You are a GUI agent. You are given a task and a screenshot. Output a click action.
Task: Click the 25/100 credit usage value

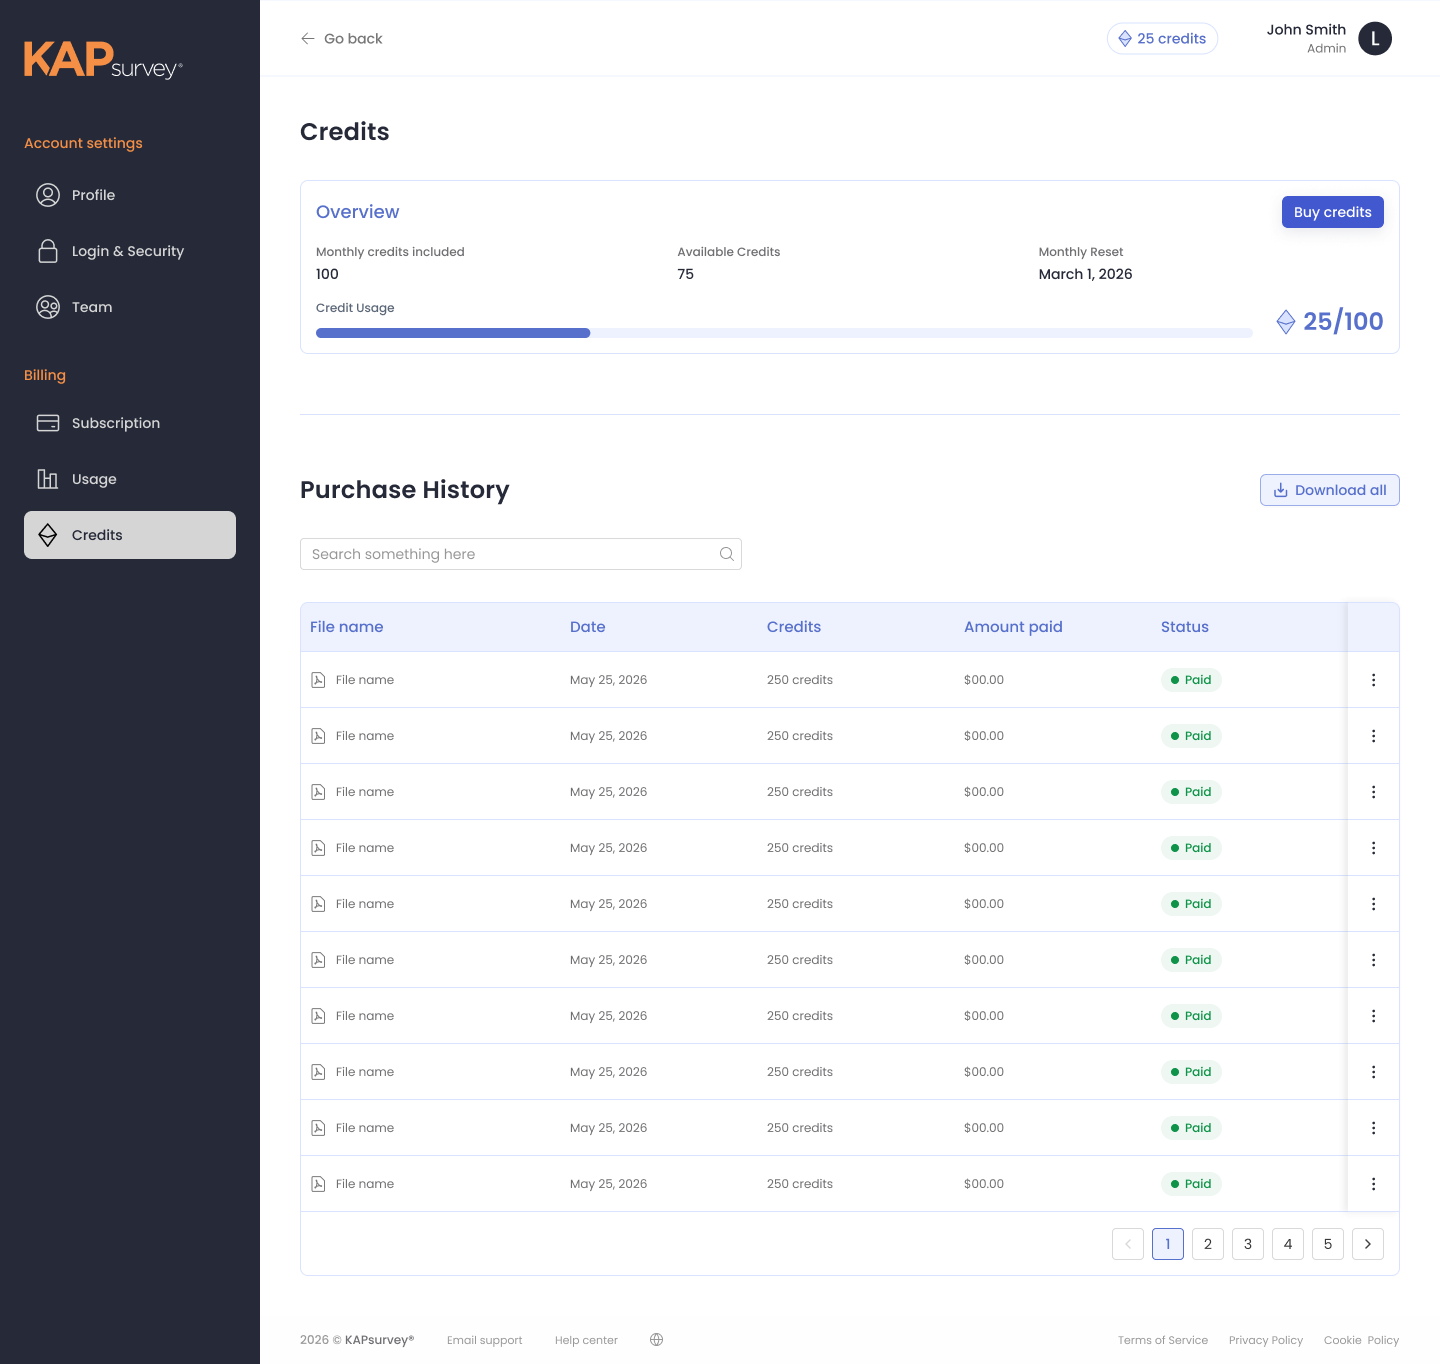pyautogui.click(x=1343, y=322)
